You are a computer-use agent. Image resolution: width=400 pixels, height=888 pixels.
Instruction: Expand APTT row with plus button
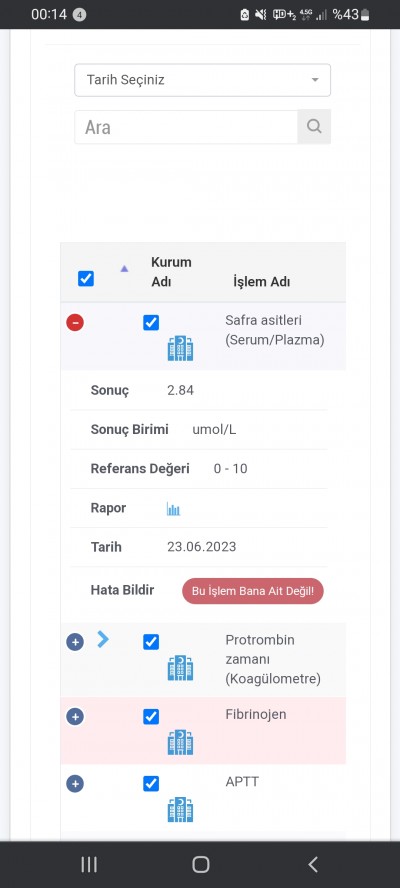[x=75, y=784]
